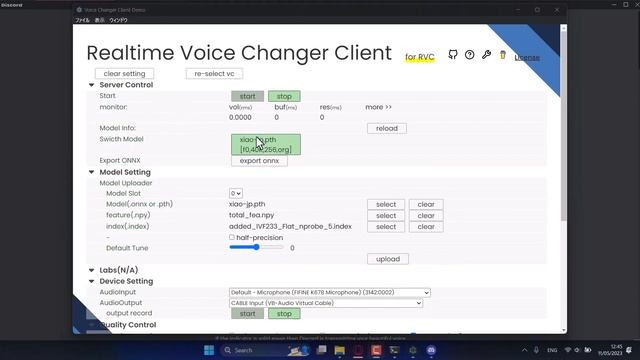Screen dimensions: 640x360
Task: Expand the Labs(N/A) section
Action: [91, 270]
